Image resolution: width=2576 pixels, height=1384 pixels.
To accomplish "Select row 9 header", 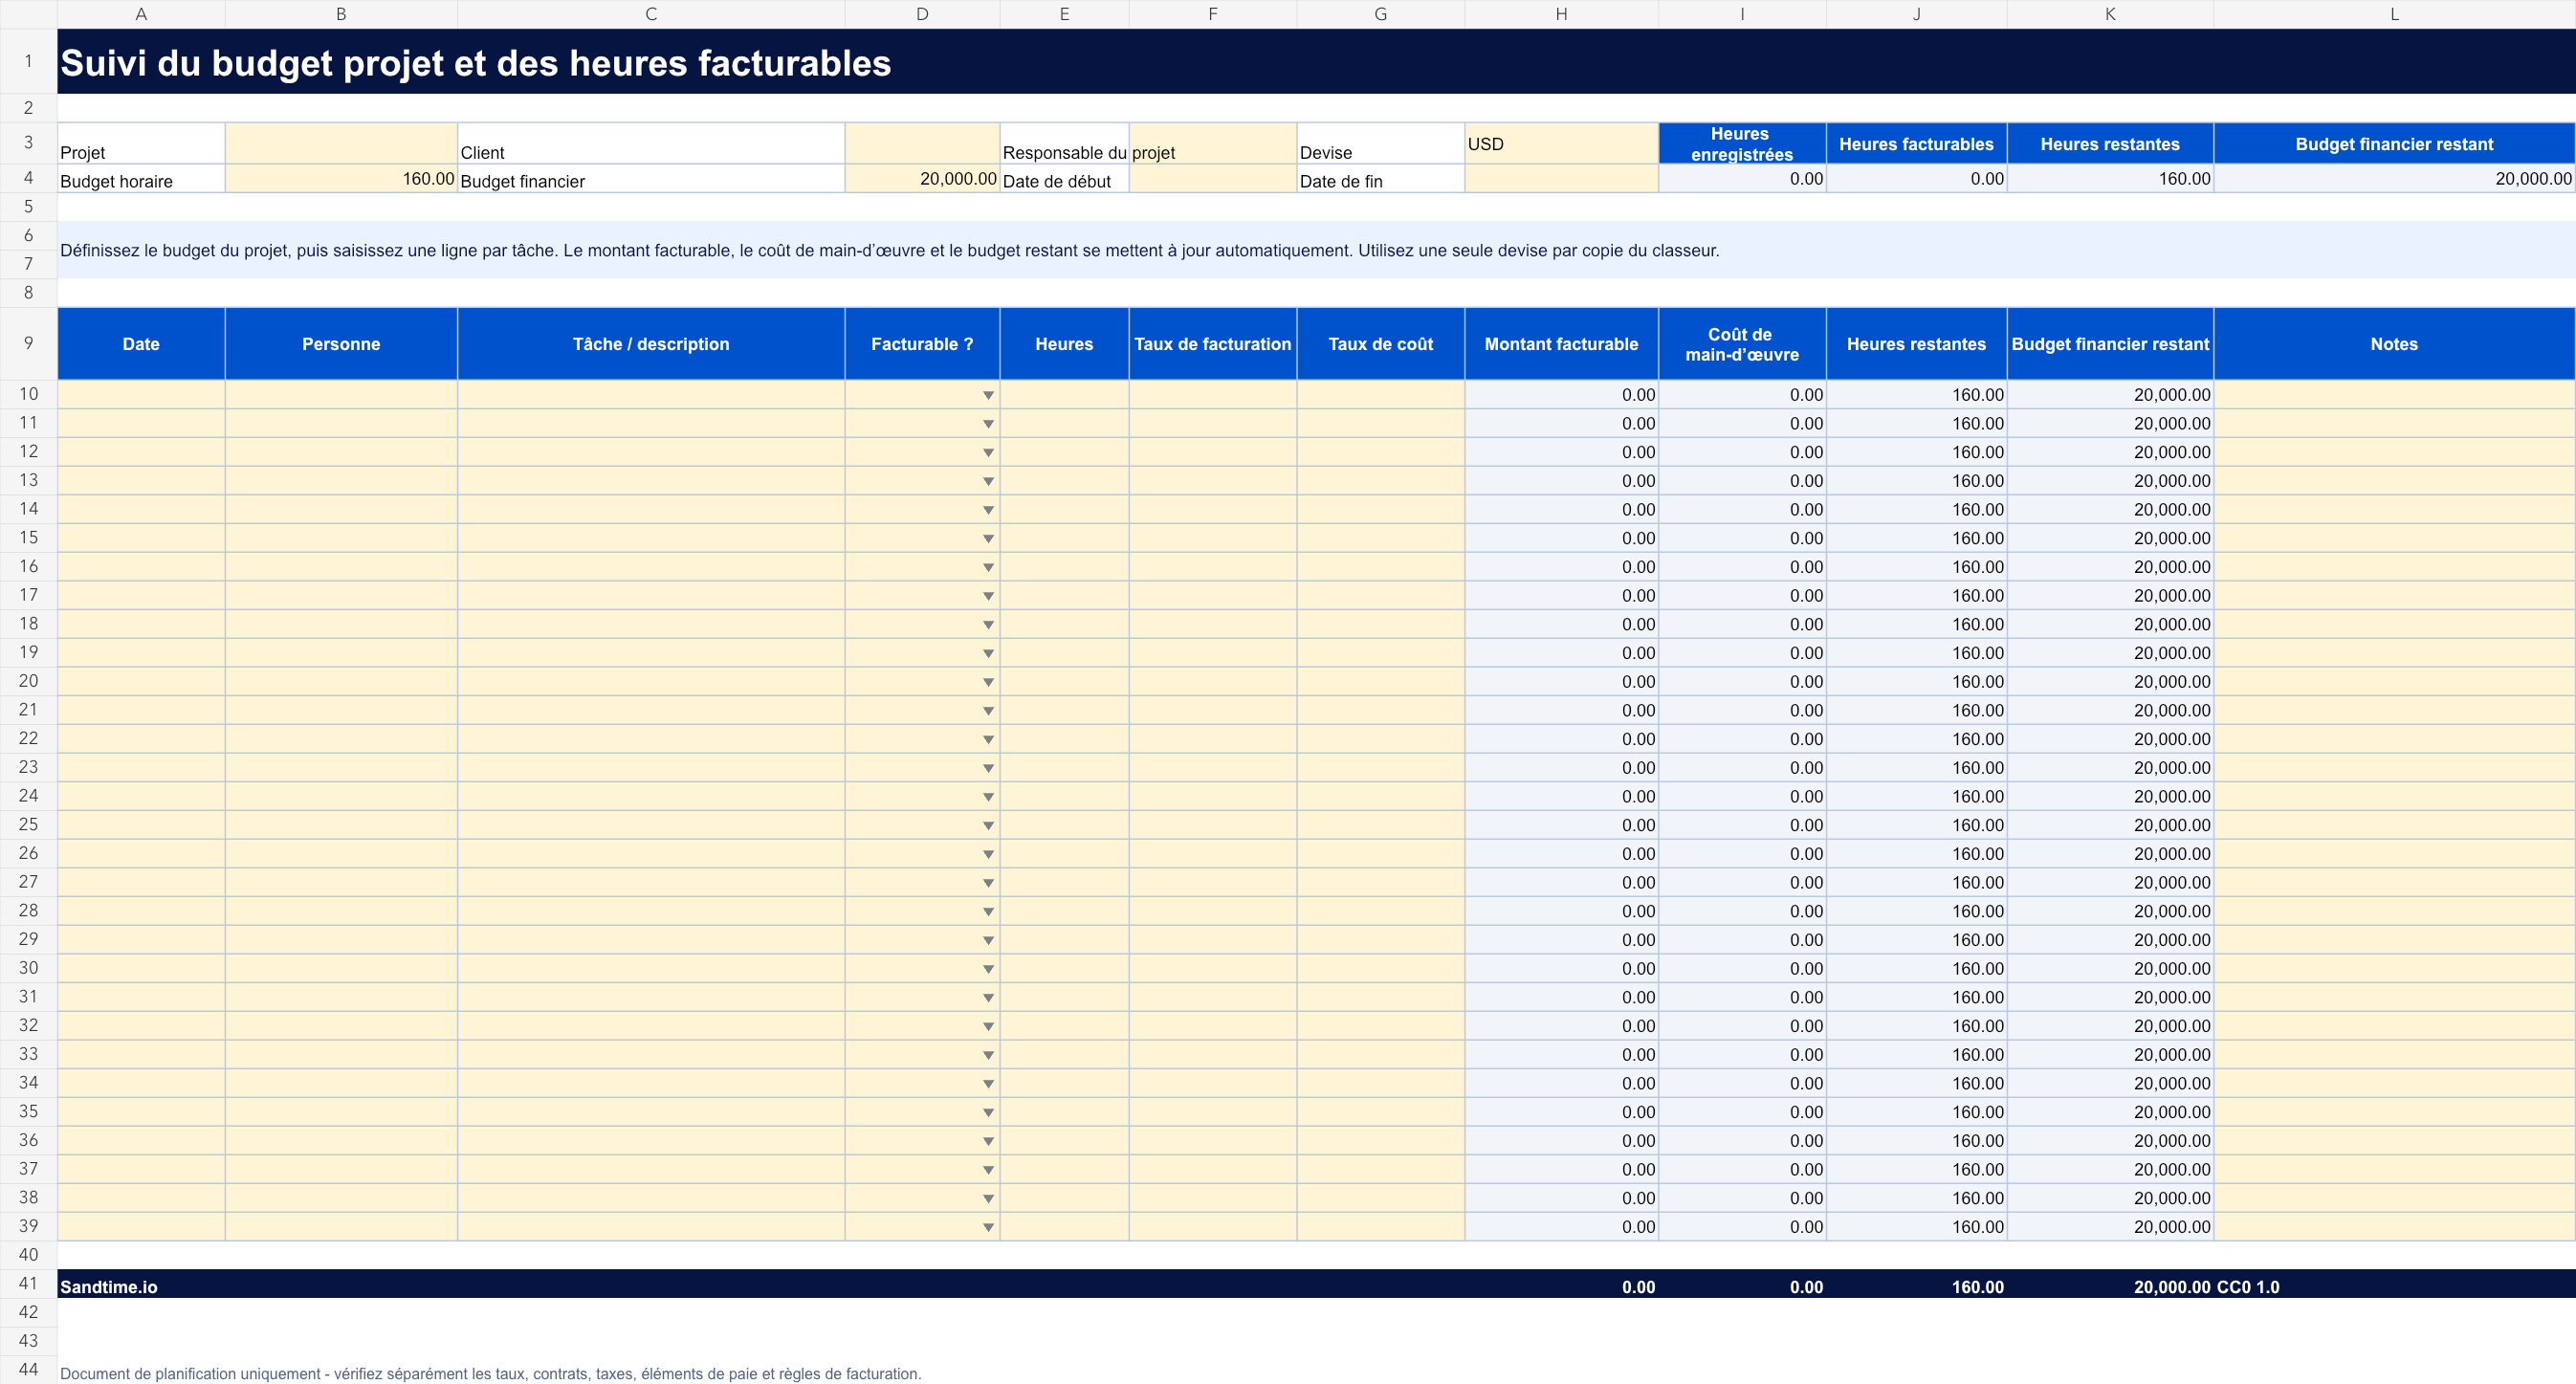I will (x=28, y=343).
